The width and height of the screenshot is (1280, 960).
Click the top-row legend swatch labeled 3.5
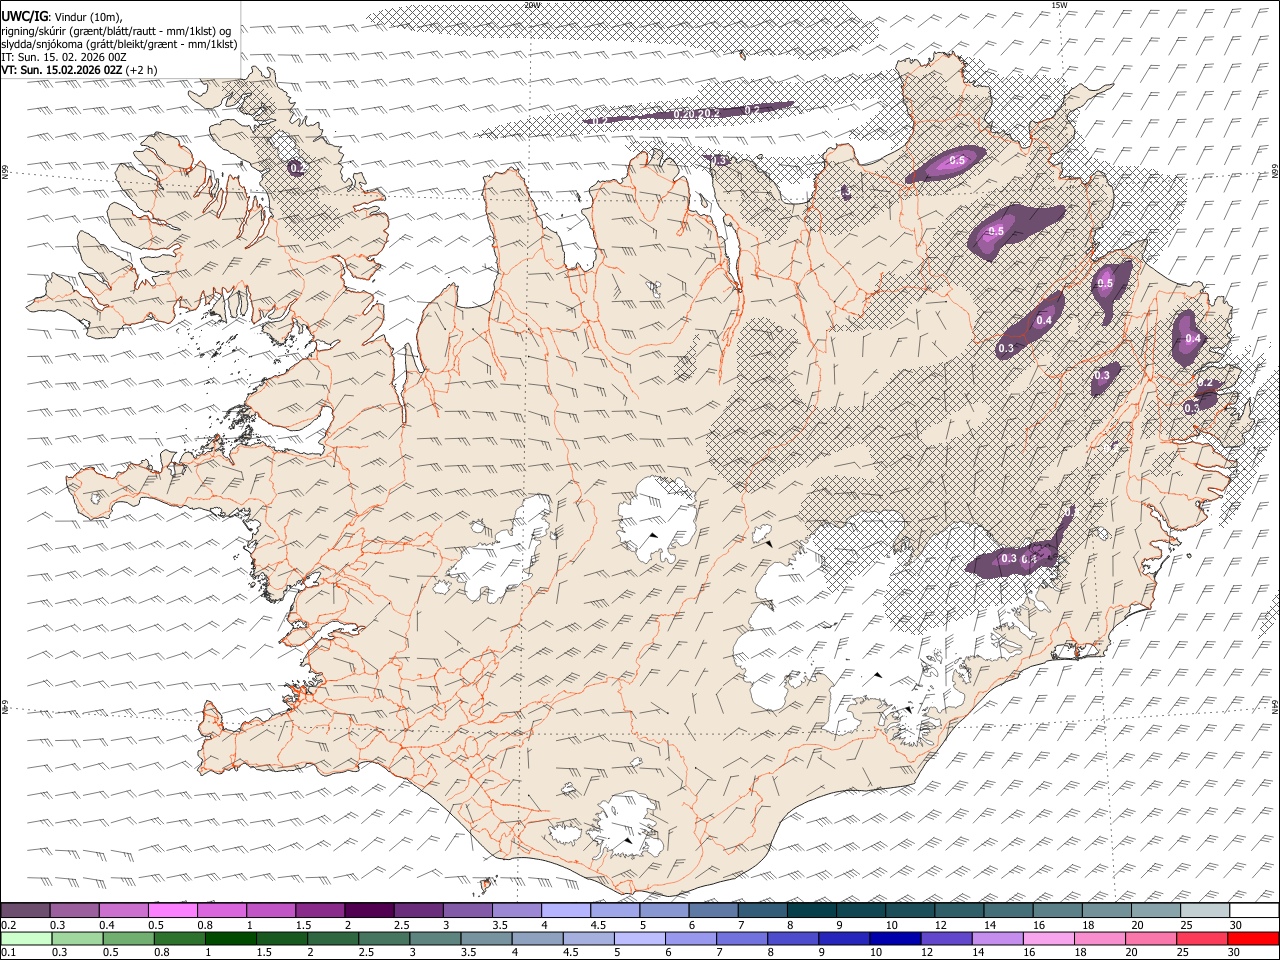coord(516,911)
